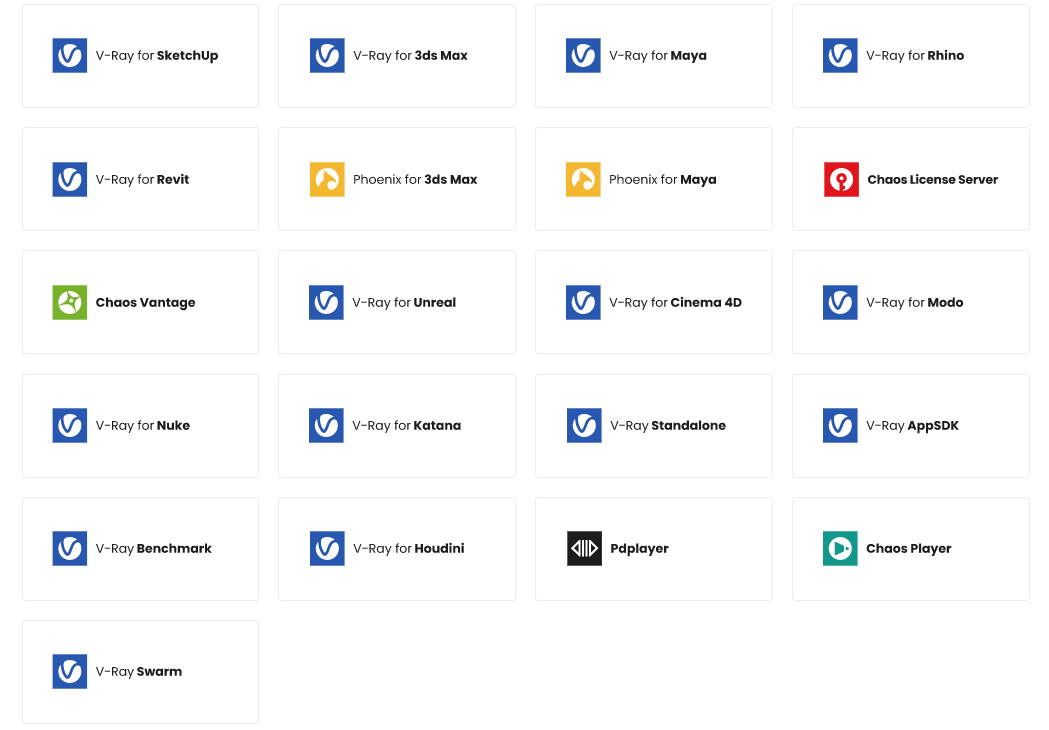
Task: Click the V-Ray icon beside Houdini
Action: pyautogui.click(x=327, y=549)
